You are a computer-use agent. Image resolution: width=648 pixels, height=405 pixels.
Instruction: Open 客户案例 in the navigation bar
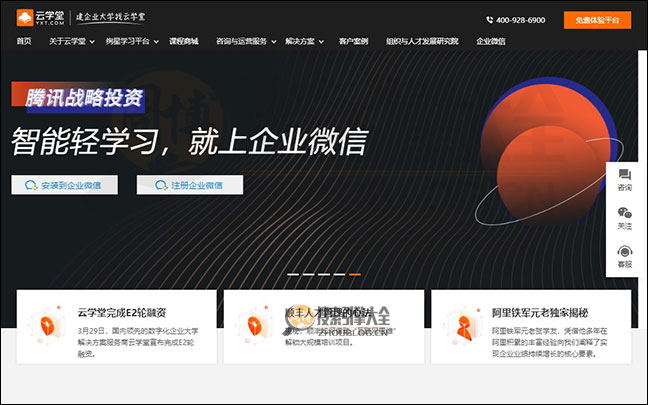point(354,41)
